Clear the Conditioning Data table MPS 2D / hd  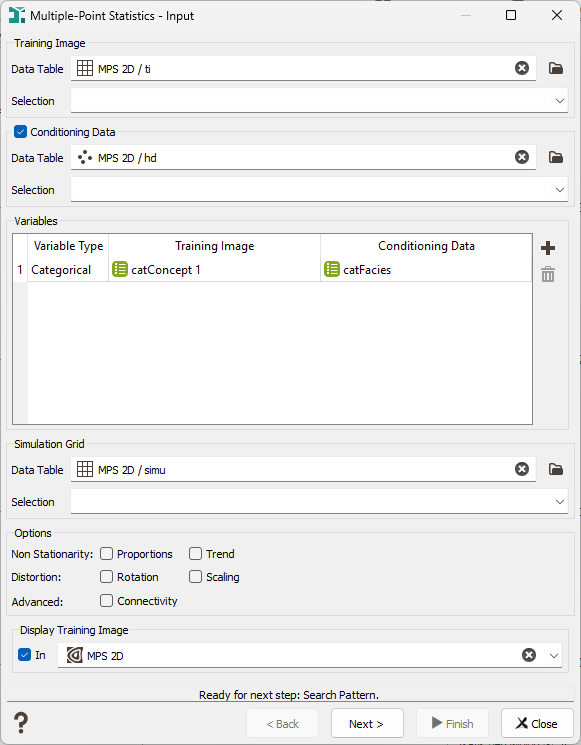(522, 157)
